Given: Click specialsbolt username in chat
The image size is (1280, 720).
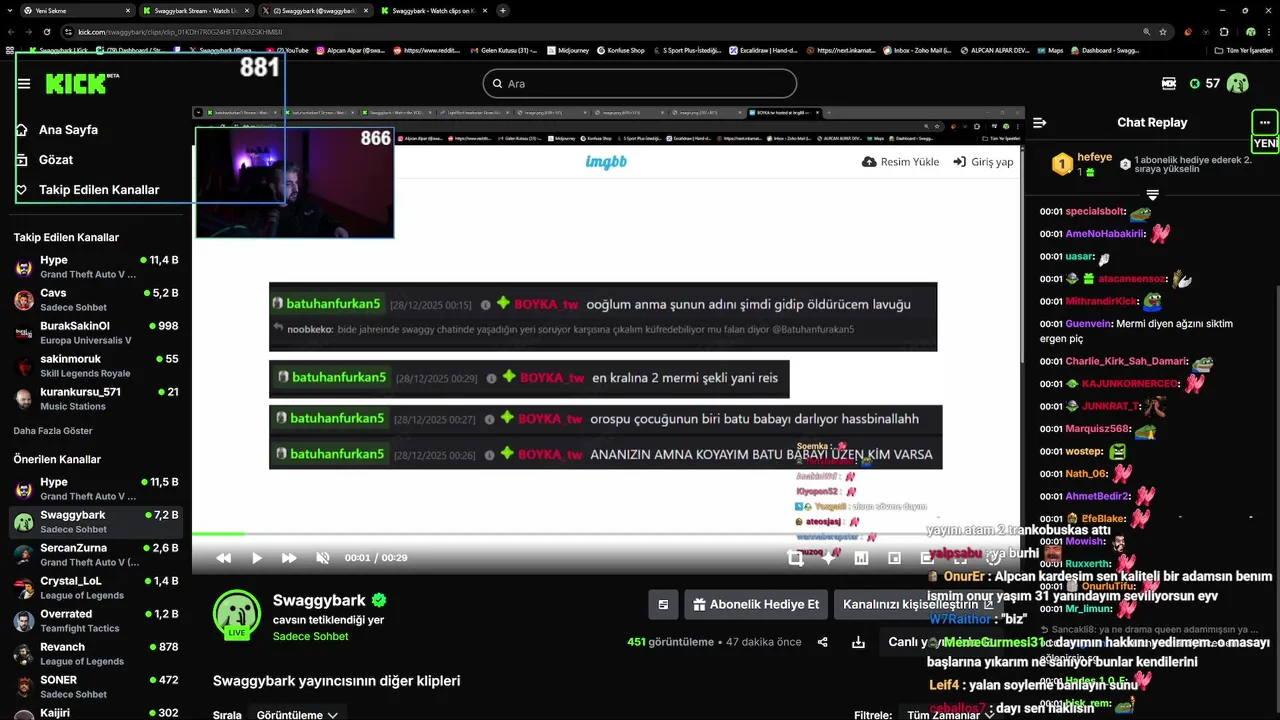Looking at the screenshot, I should pyautogui.click(x=1094, y=212).
